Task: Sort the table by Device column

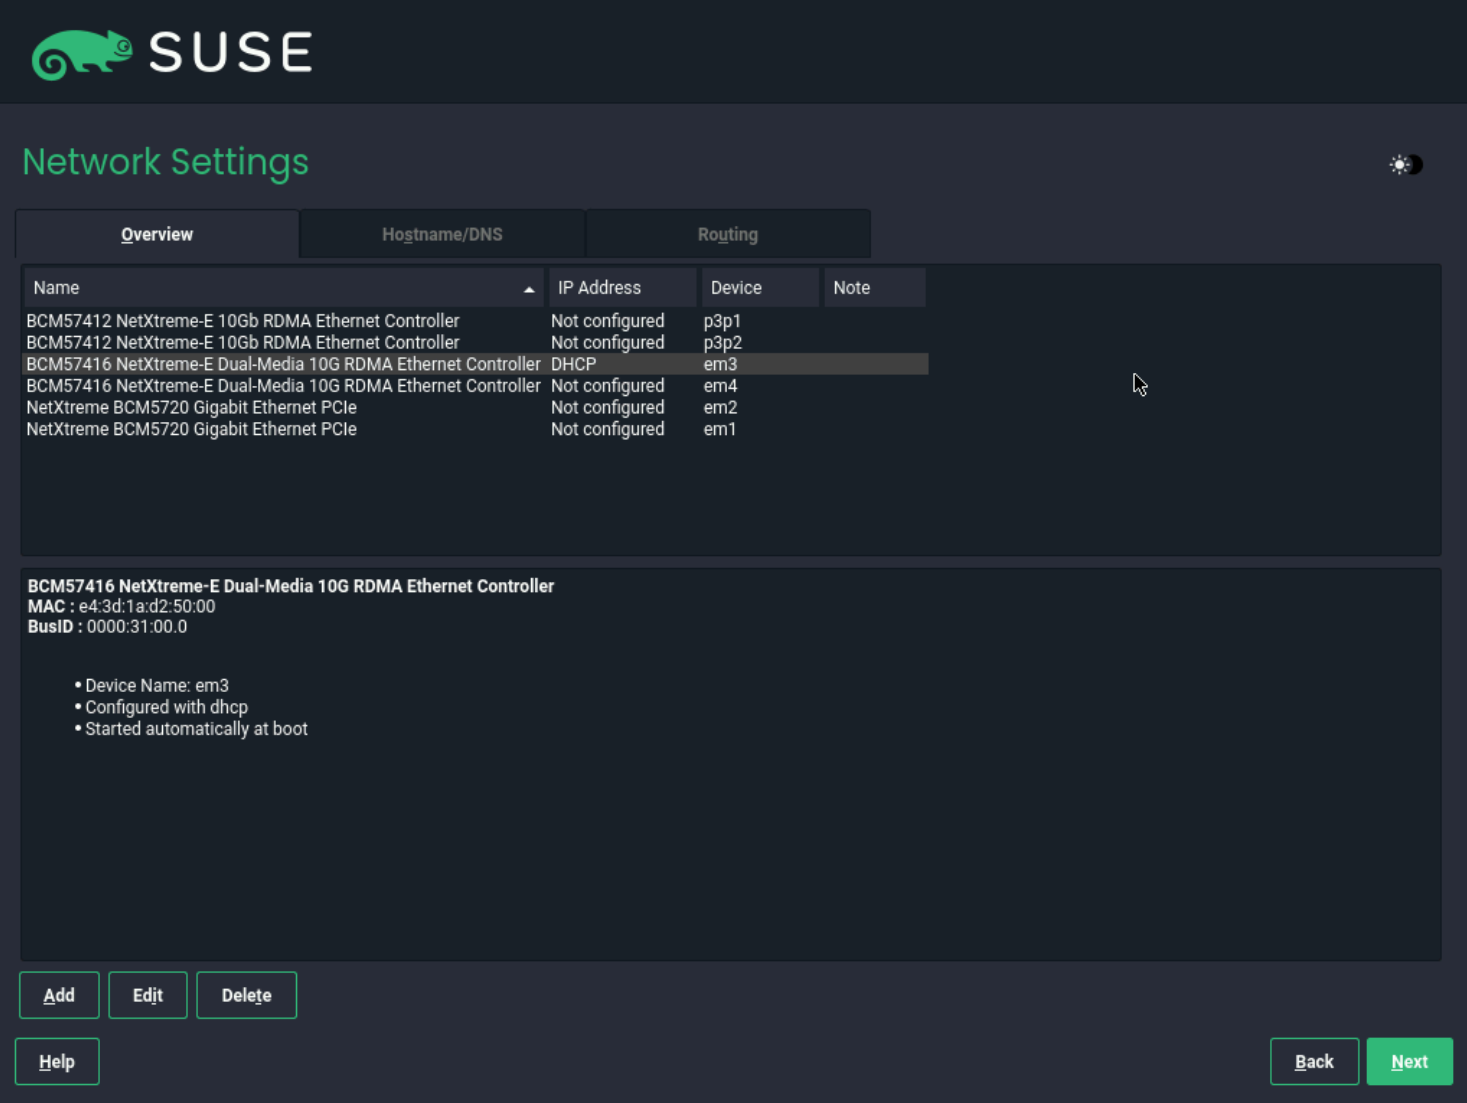Action: [735, 288]
